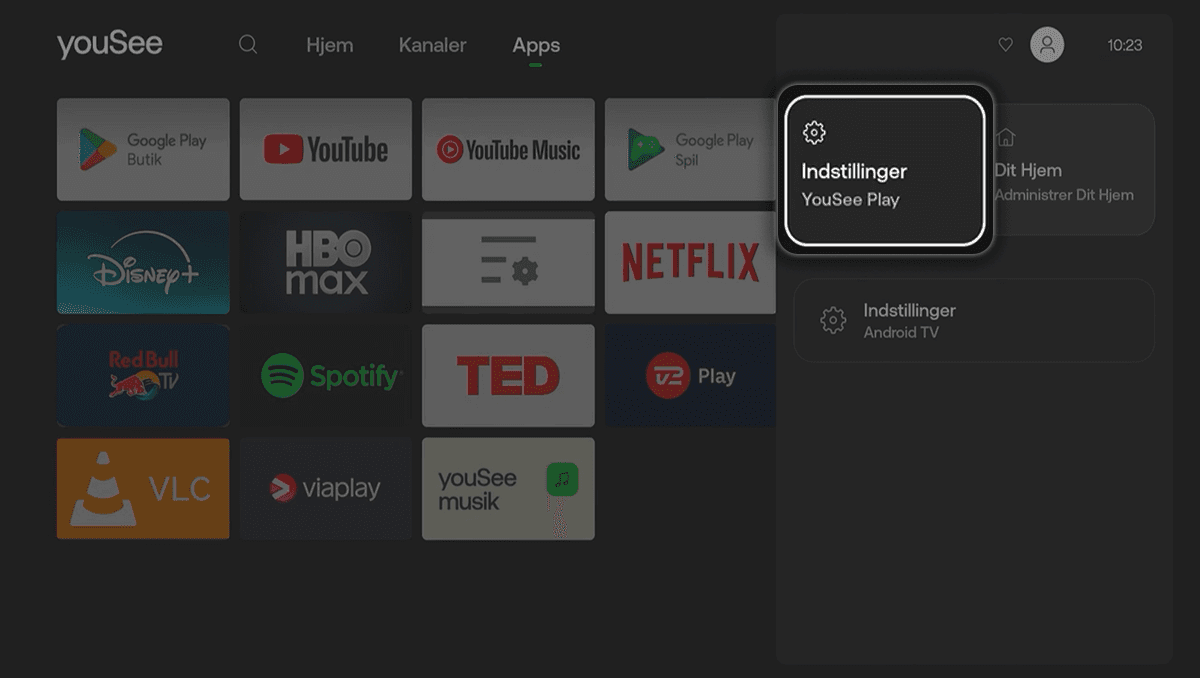Open Indstillinger YouSee Play card

(885, 170)
